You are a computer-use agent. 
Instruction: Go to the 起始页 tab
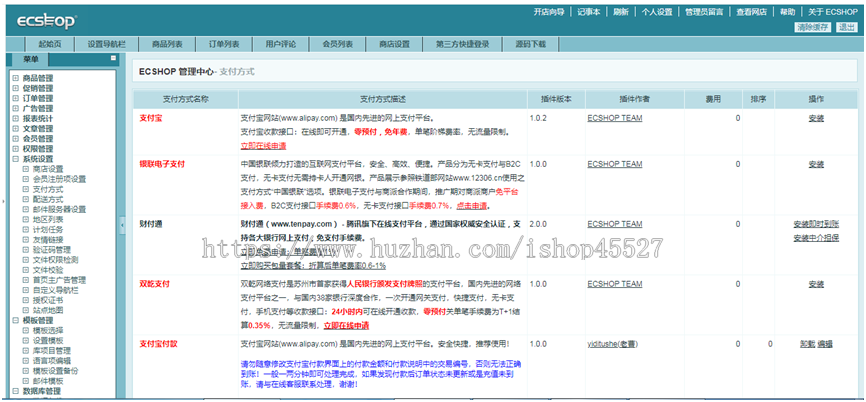(x=50, y=44)
